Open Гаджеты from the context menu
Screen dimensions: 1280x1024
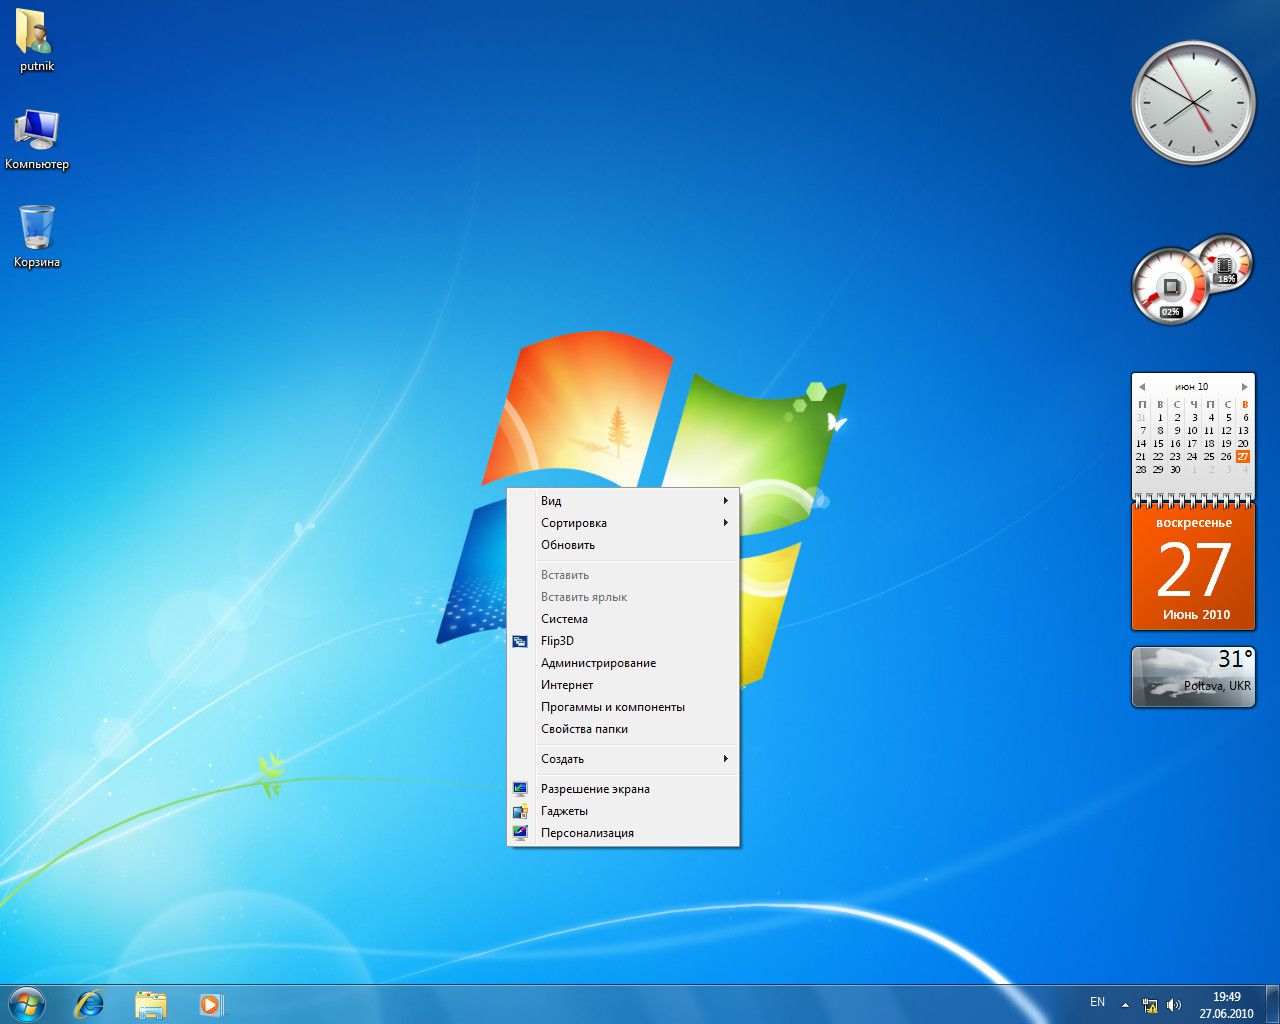[x=564, y=811]
